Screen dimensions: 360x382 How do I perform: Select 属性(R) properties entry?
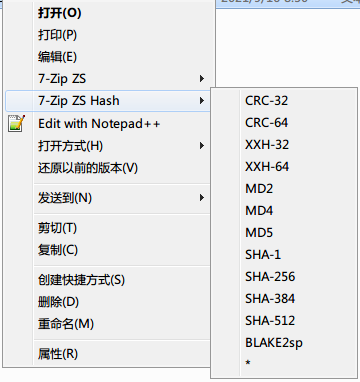[x=58, y=354]
